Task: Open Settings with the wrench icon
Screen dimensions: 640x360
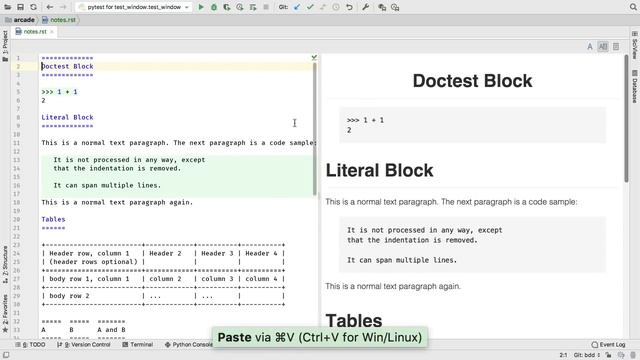Action: click(x=366, y=7)
